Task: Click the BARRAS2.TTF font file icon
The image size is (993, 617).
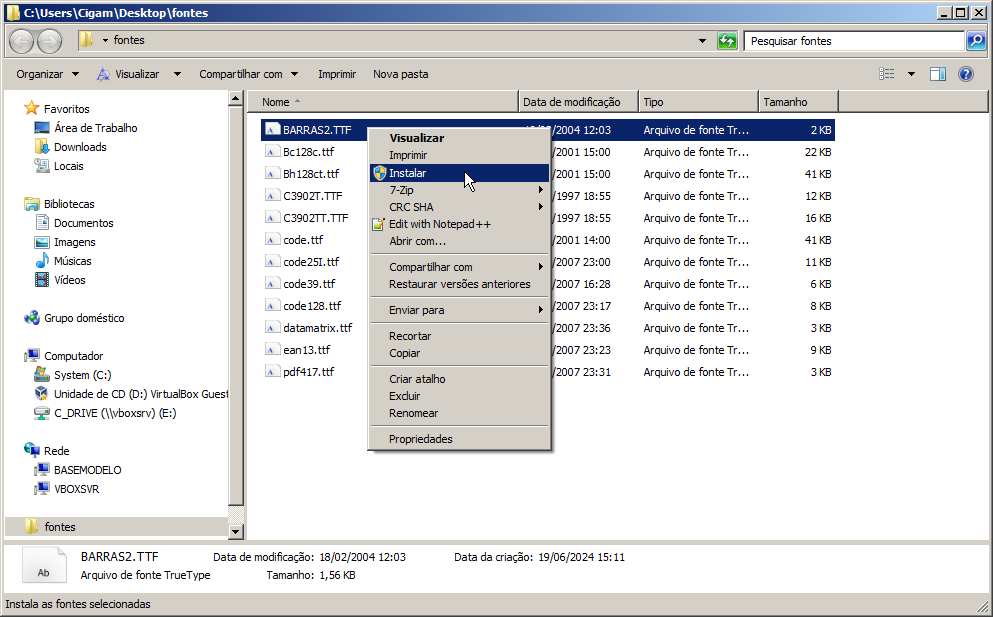Action: pyautogui.click(x=272, y=130)
